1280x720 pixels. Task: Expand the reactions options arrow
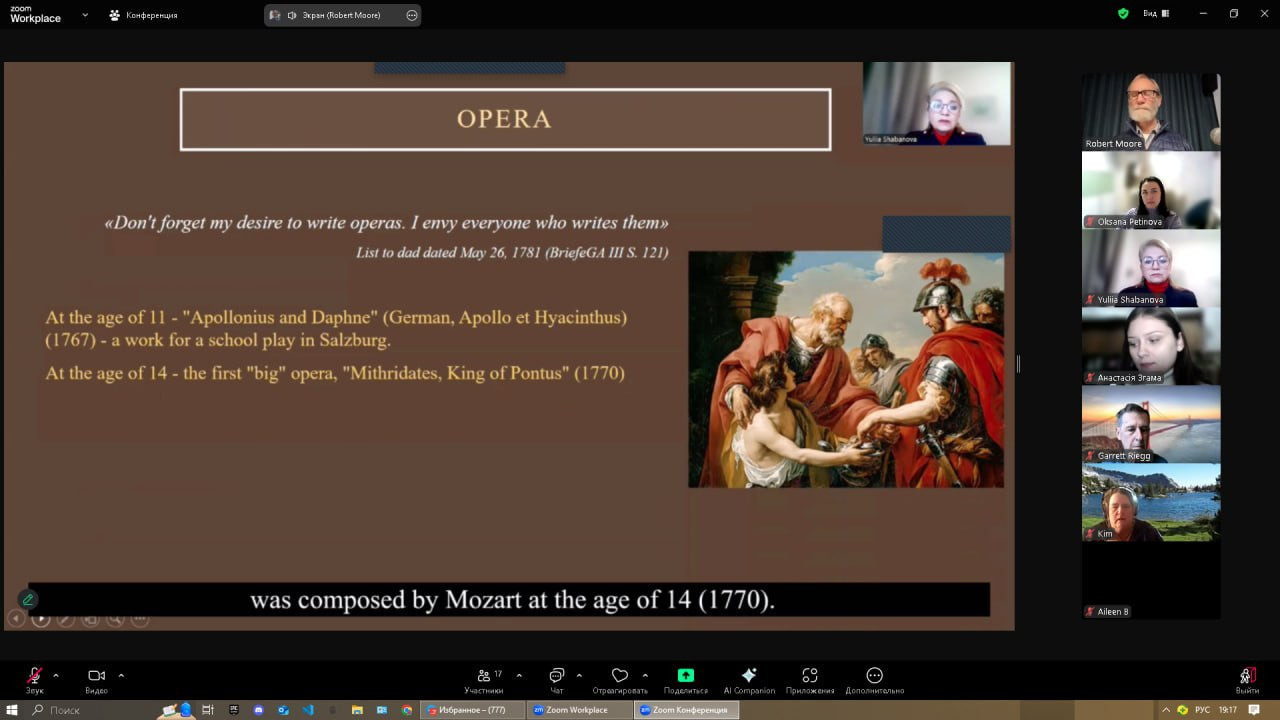pos(645,676)
